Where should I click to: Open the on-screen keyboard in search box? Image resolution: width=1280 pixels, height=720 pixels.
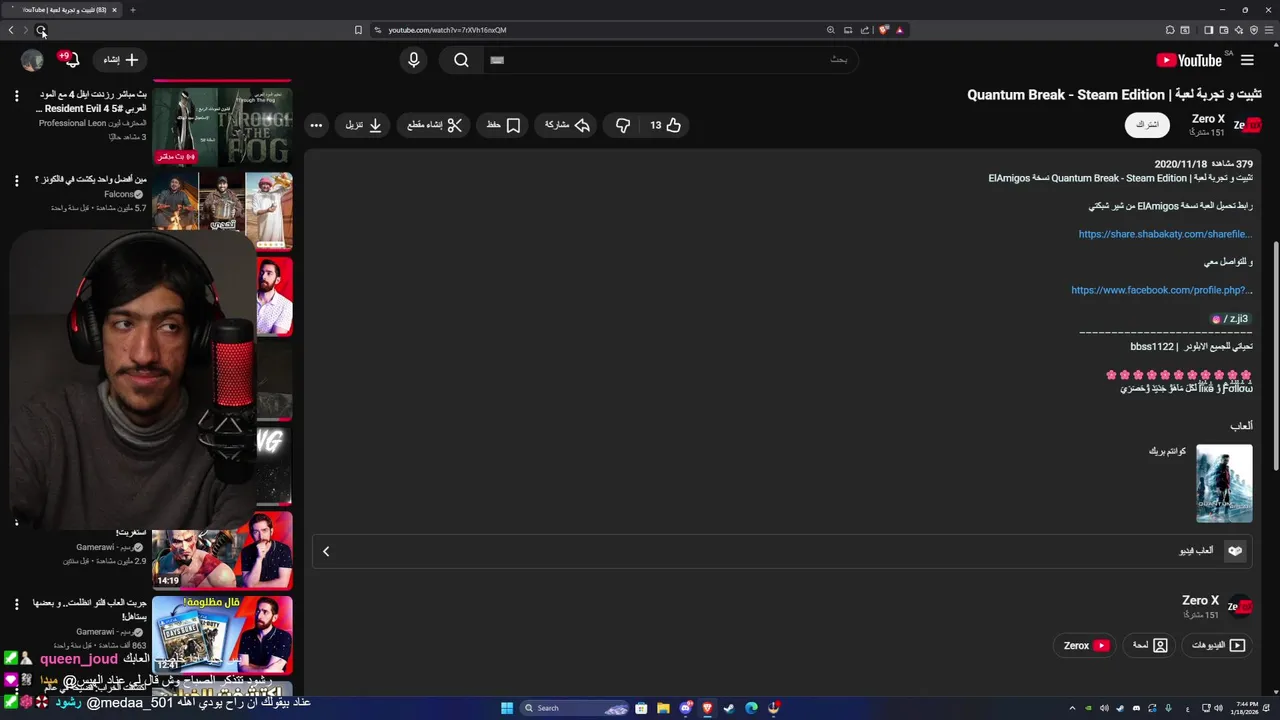[497, 60]
